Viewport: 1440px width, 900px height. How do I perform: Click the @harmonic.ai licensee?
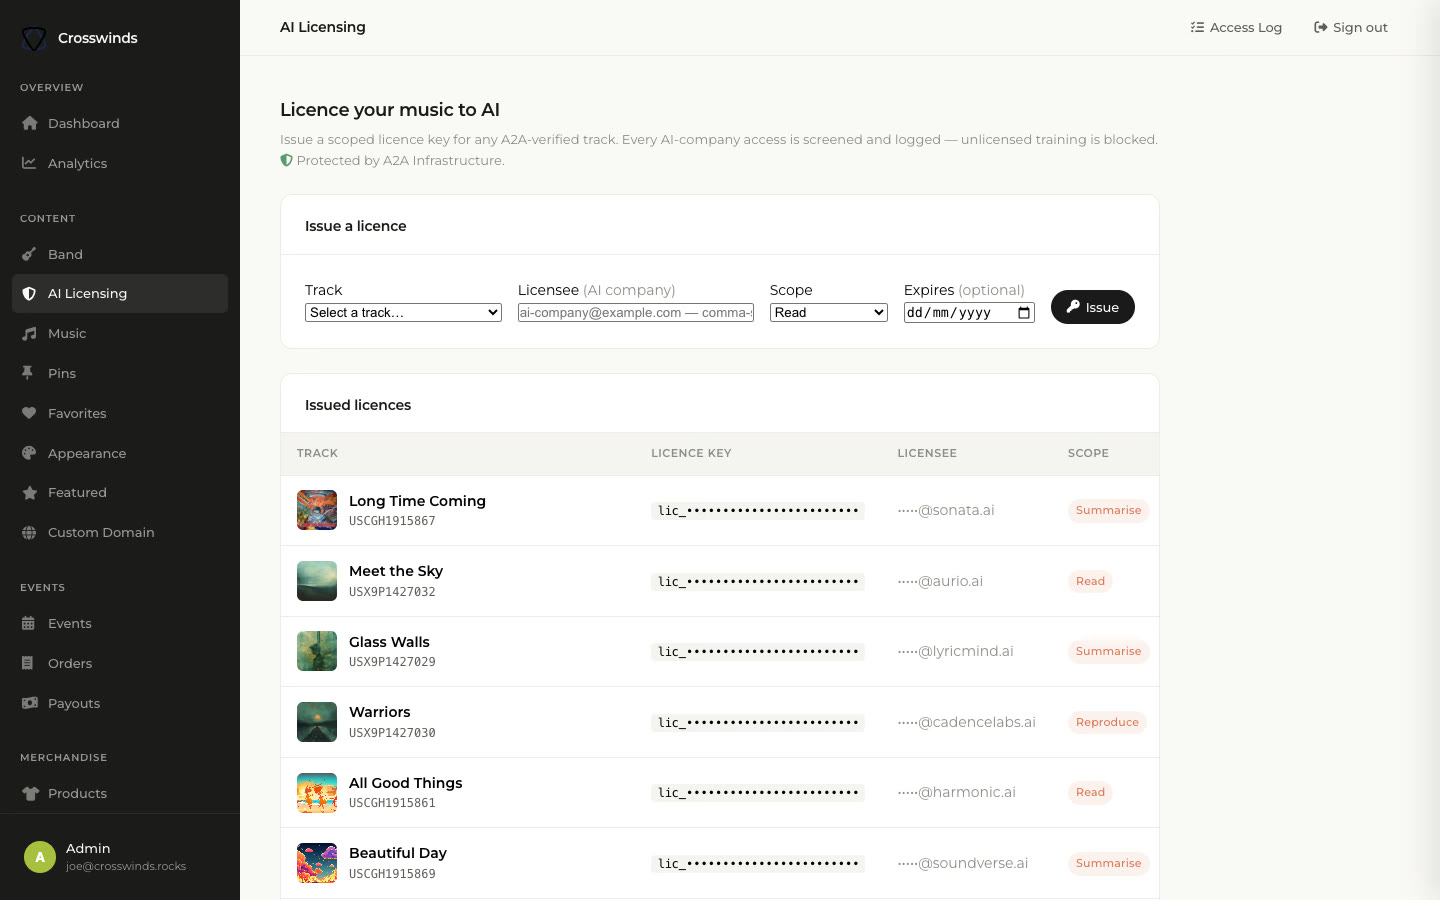(x=956, y=792)
